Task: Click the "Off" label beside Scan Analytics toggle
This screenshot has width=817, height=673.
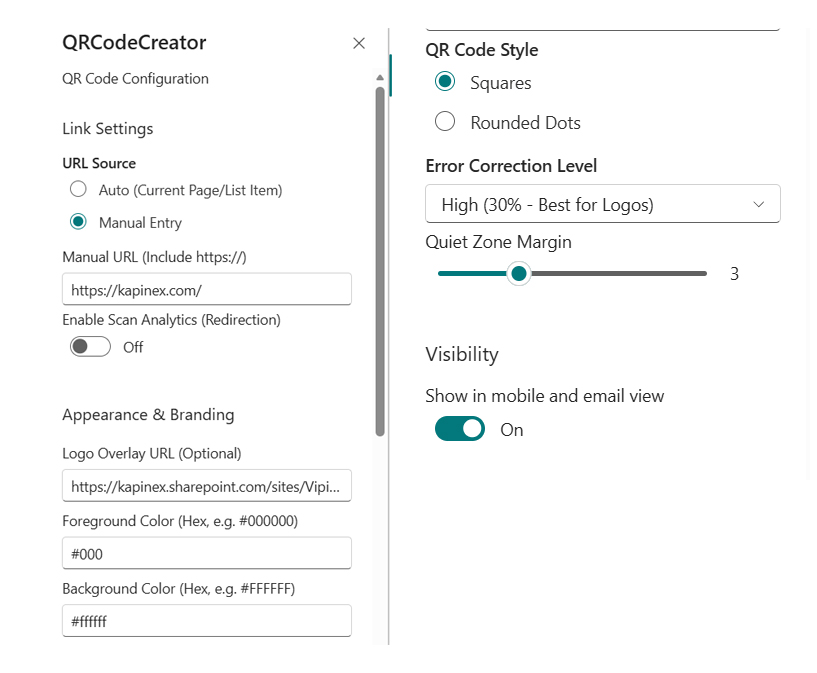Action: 133,347
